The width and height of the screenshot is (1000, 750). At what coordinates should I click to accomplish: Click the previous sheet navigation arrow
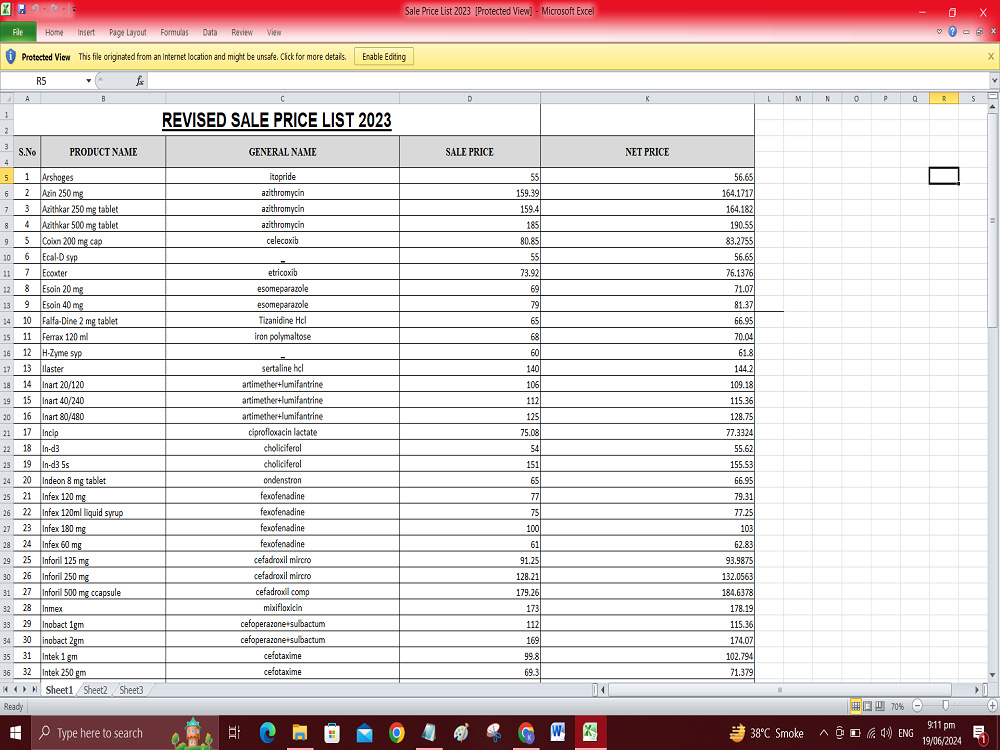coord(16,689)
